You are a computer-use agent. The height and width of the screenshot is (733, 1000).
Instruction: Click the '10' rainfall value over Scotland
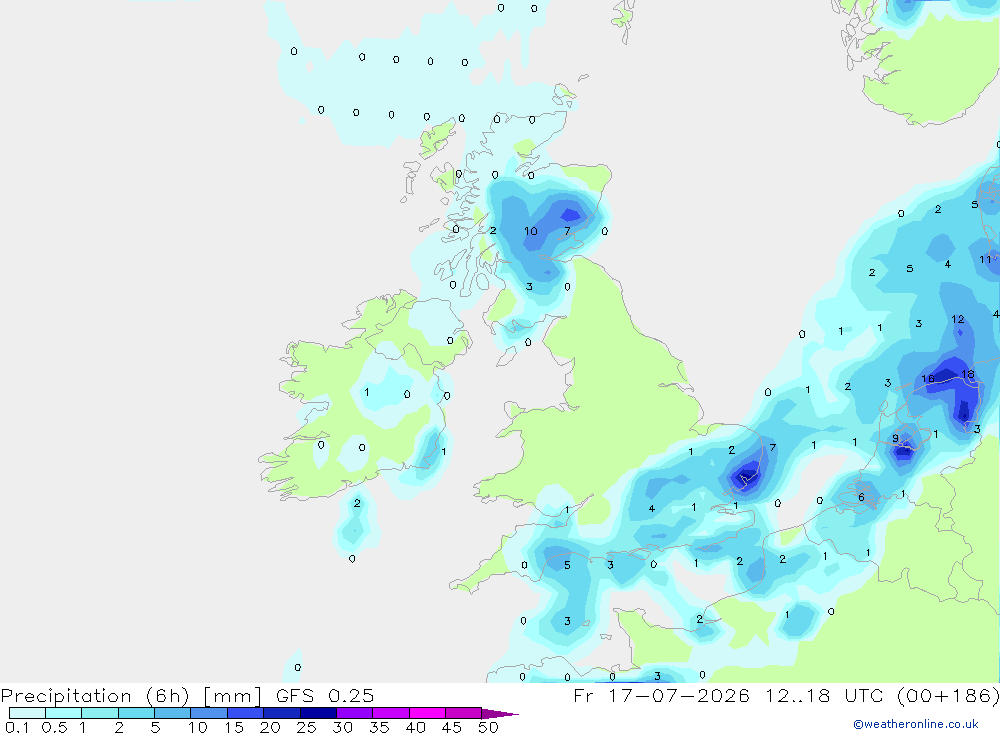pyautogui.click(x=531, y=231)
